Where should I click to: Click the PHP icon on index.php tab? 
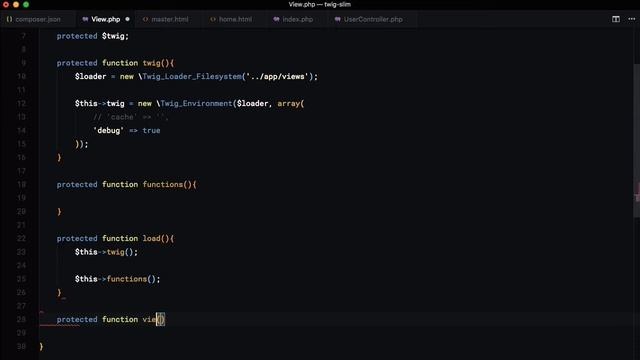(276, 19)
